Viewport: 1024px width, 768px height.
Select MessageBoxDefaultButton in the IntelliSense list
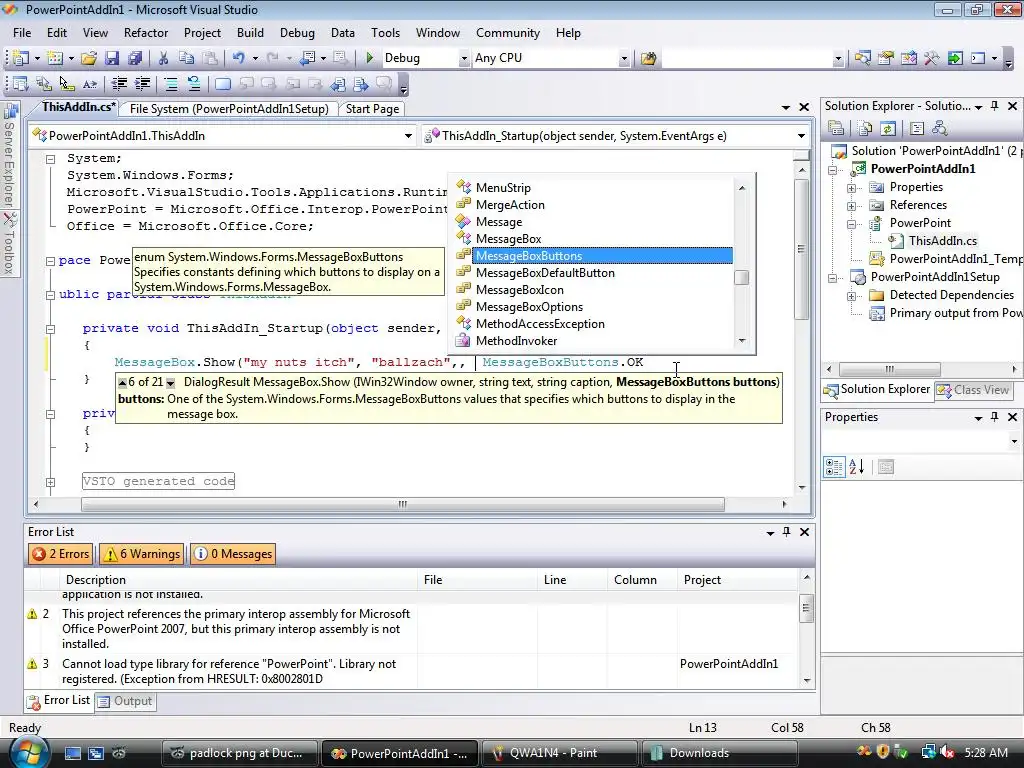(545, 273)
